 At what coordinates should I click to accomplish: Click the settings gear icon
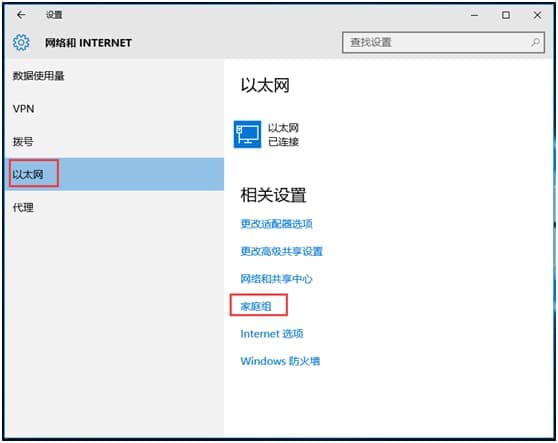21,42
